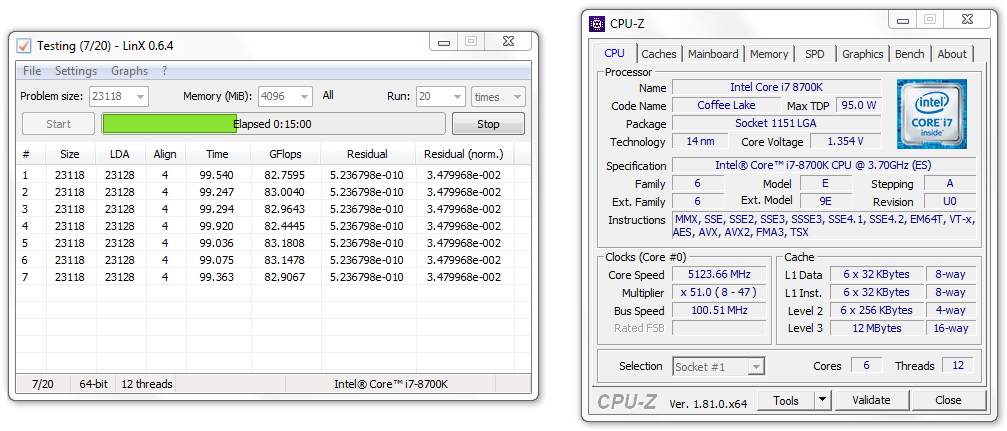
Task: Open the Tools dropdown arrow in CPU-Z
Action: 822,401
